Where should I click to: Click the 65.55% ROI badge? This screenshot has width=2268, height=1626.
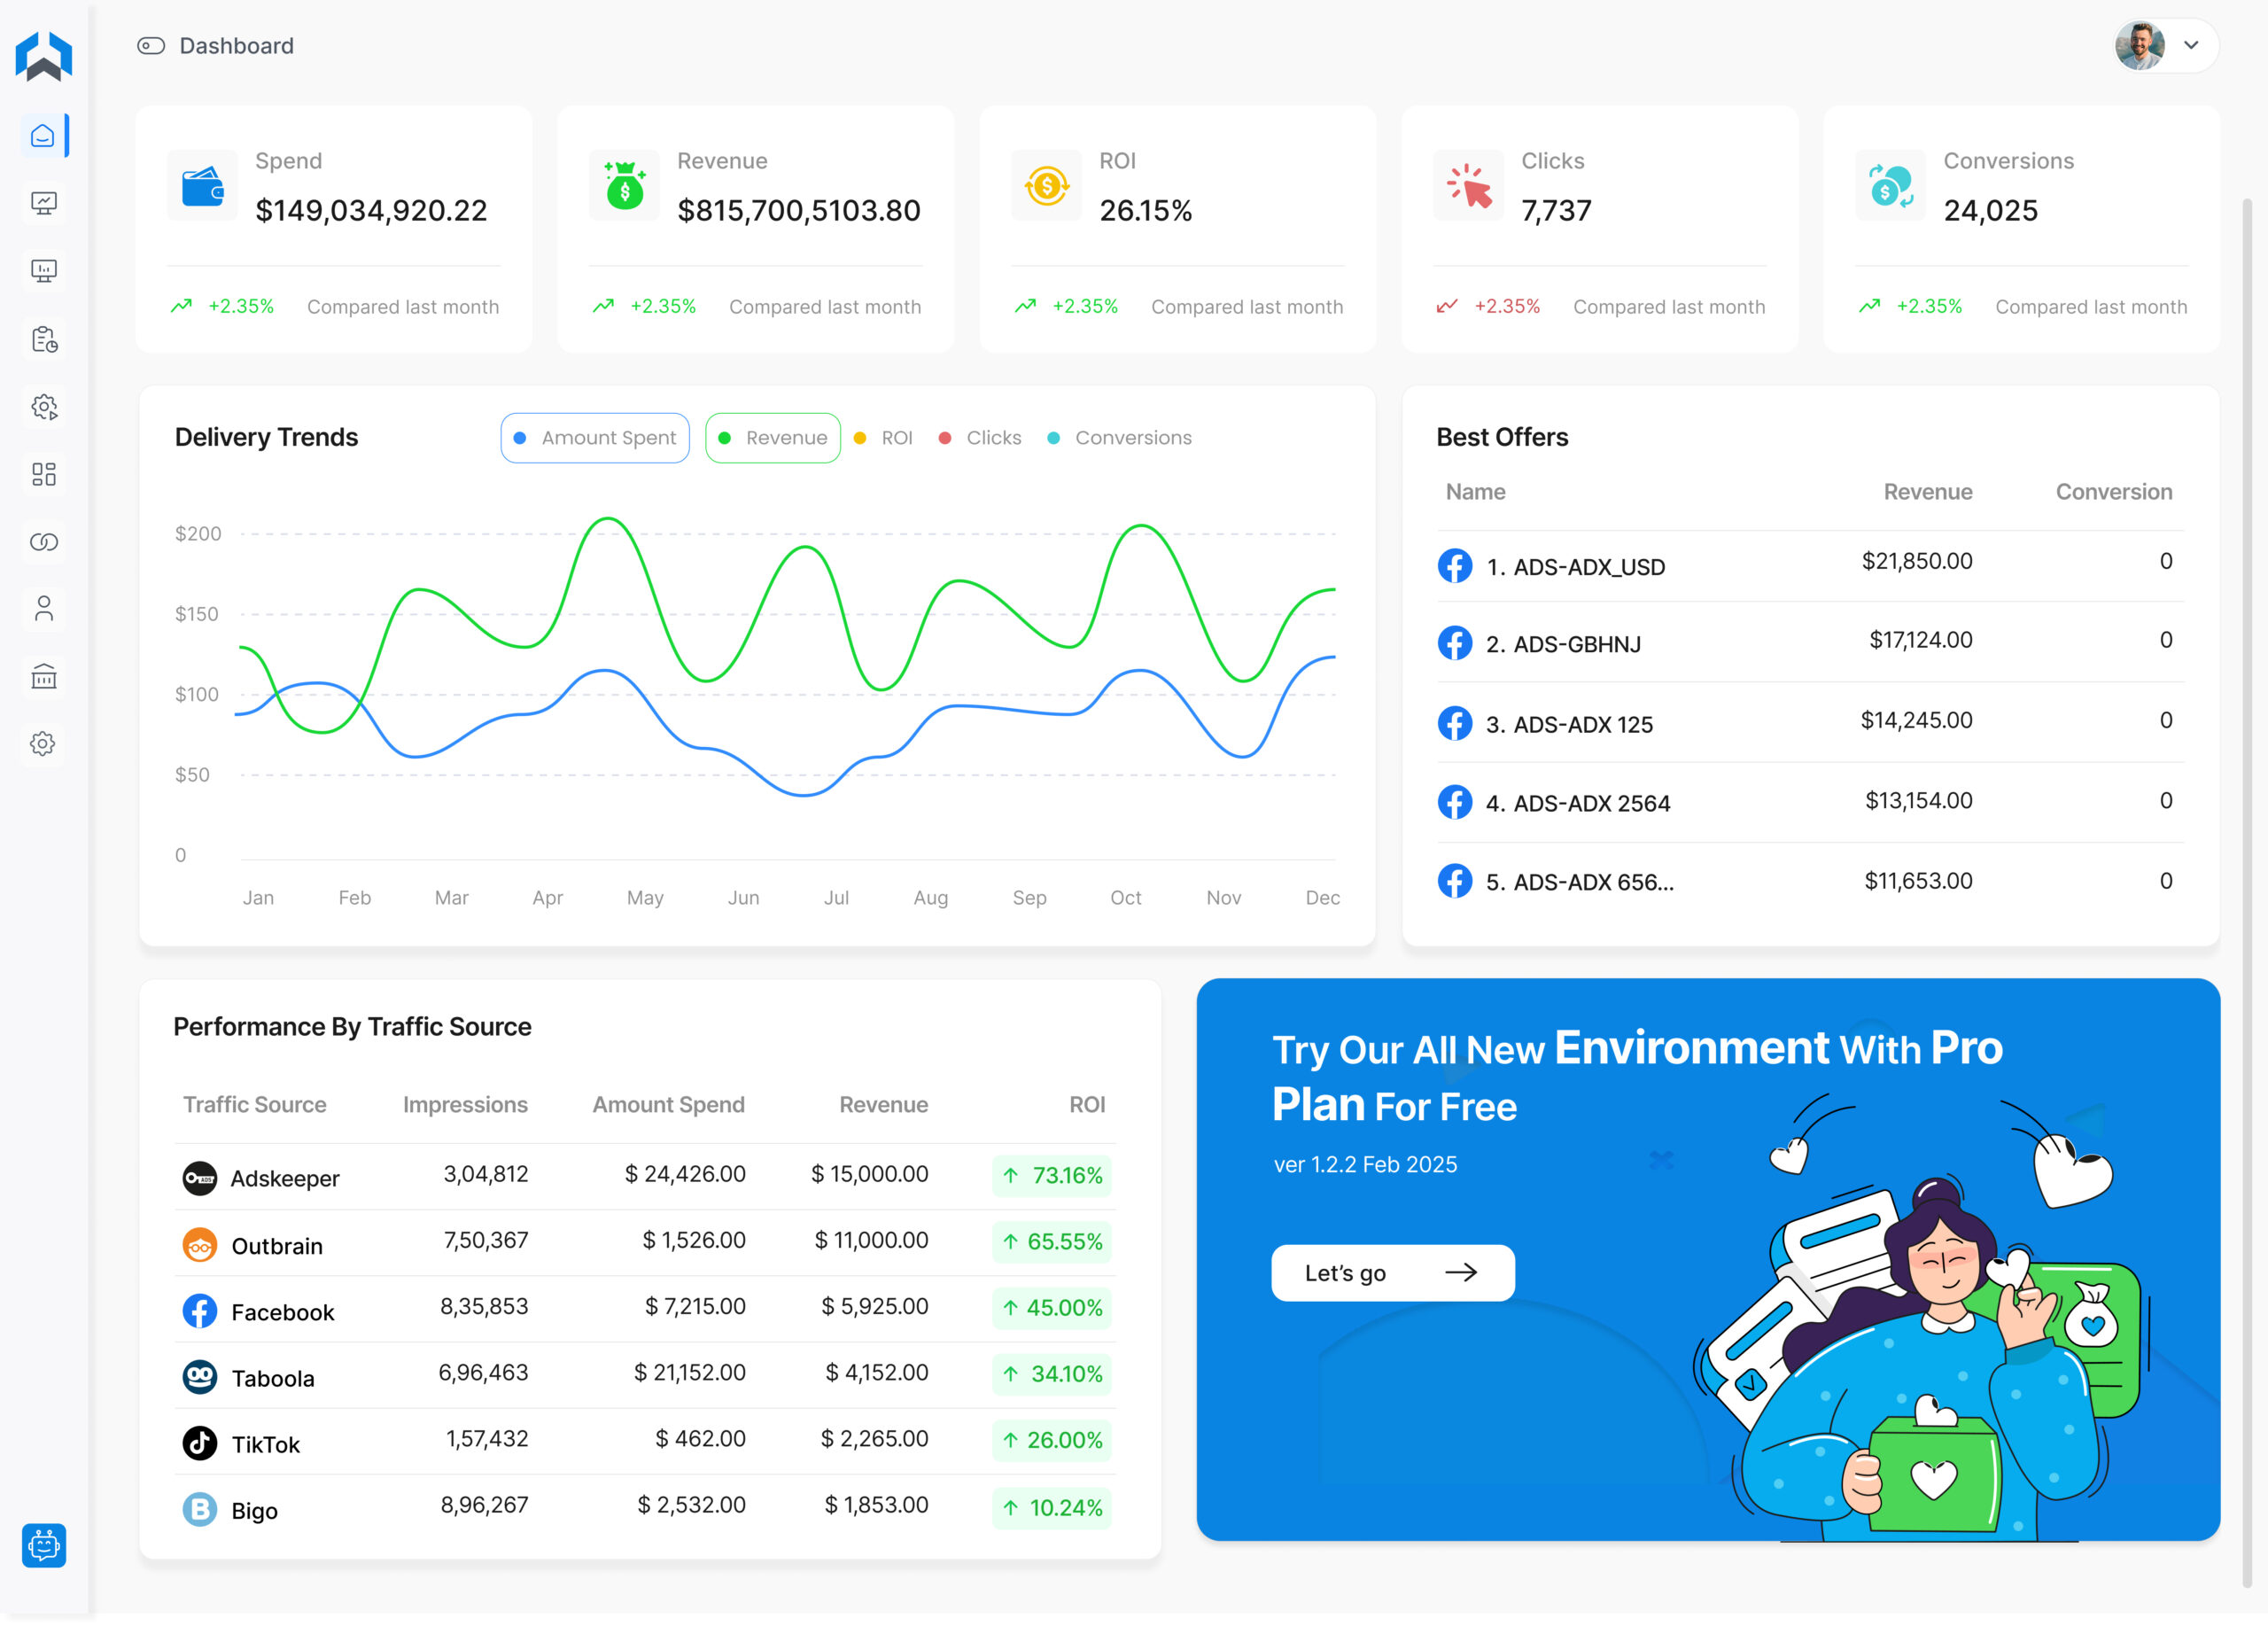pos(1052,1242)
